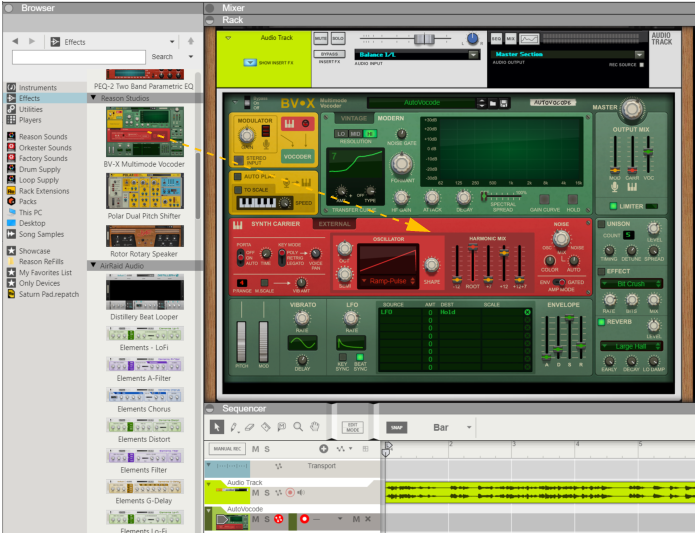Open the Effects location dropdown in Browser
The width and height of the screenshot is (697, 533).
pos(172,42)
